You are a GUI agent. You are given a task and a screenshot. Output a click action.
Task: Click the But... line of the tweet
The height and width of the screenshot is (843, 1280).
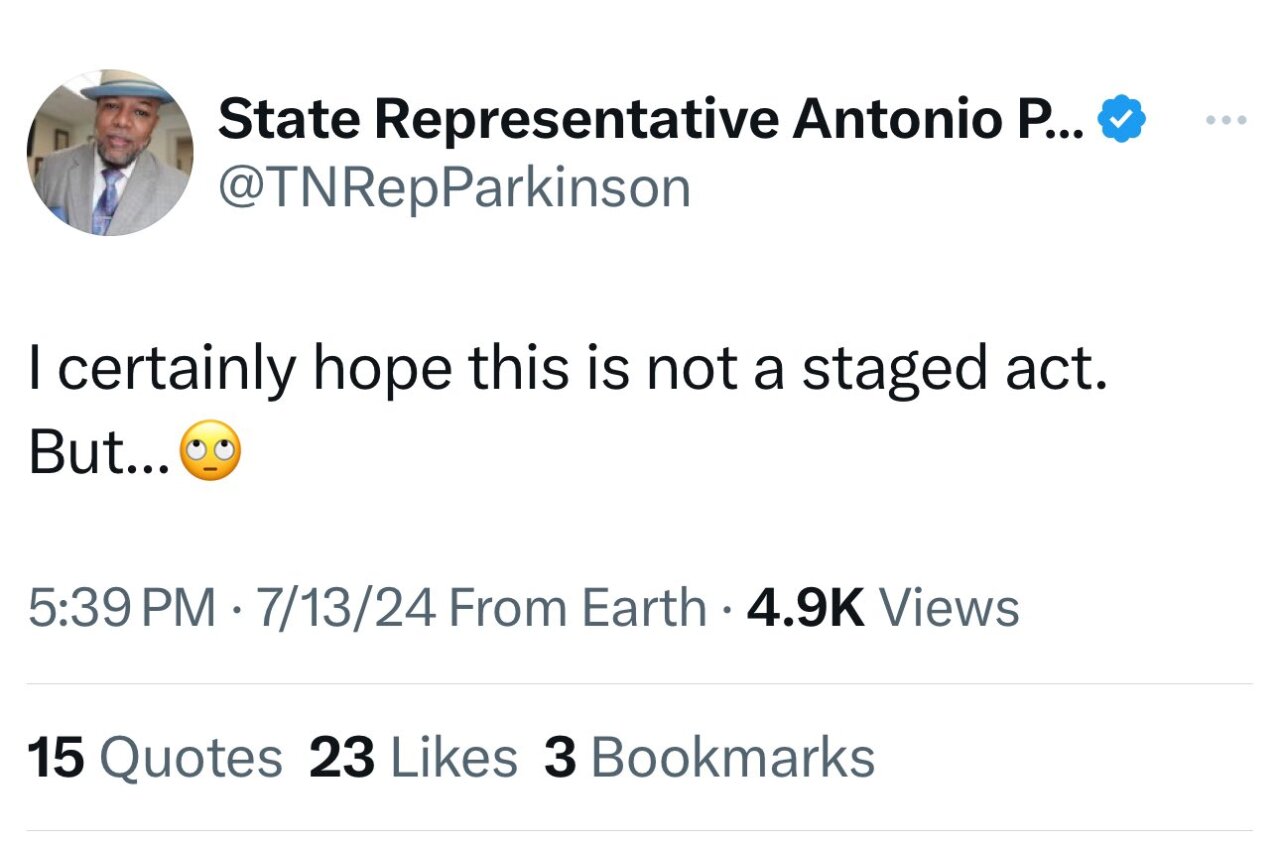[100, 452]
